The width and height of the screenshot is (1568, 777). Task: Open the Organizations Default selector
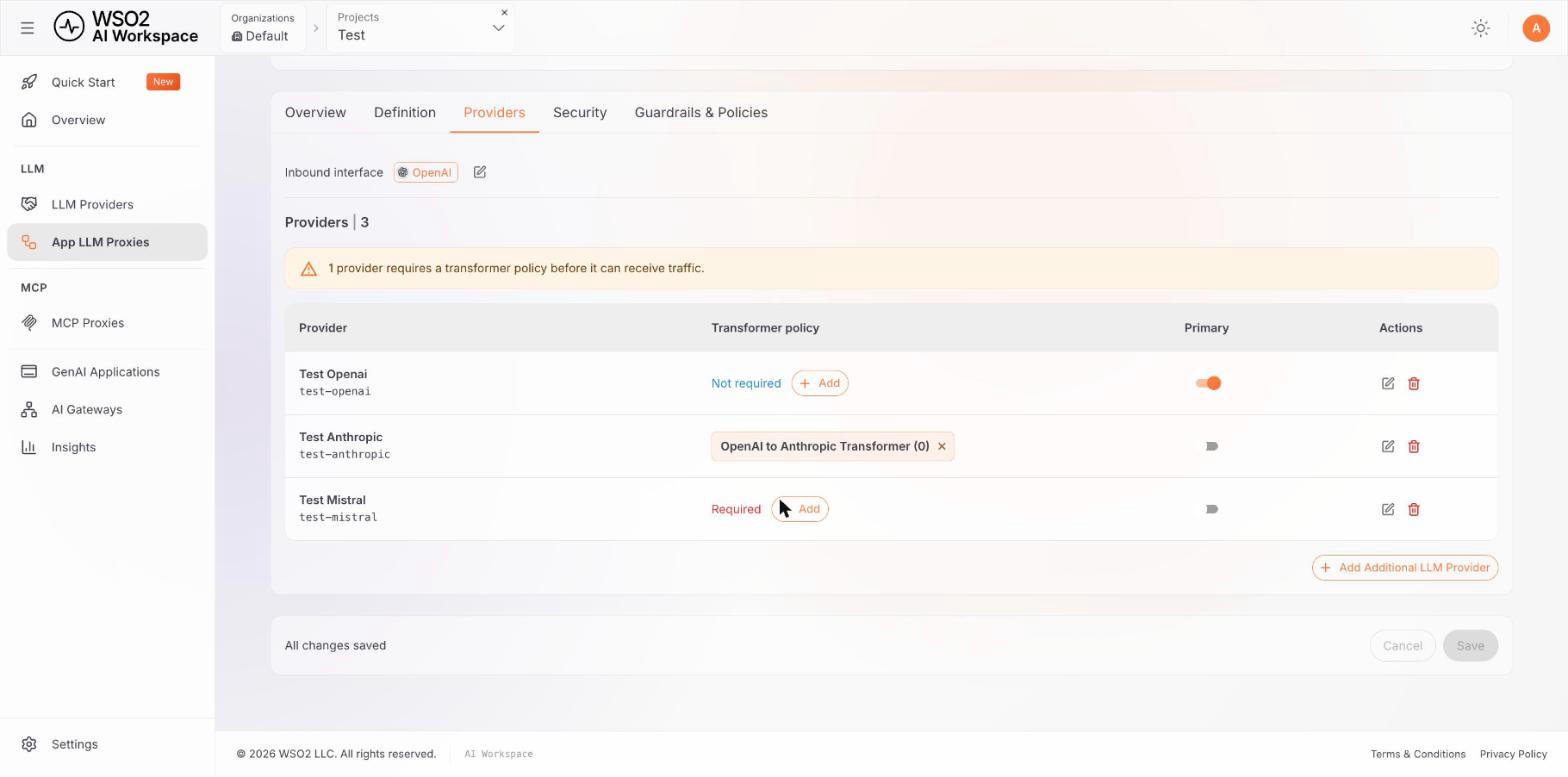(x=262, y=28)
